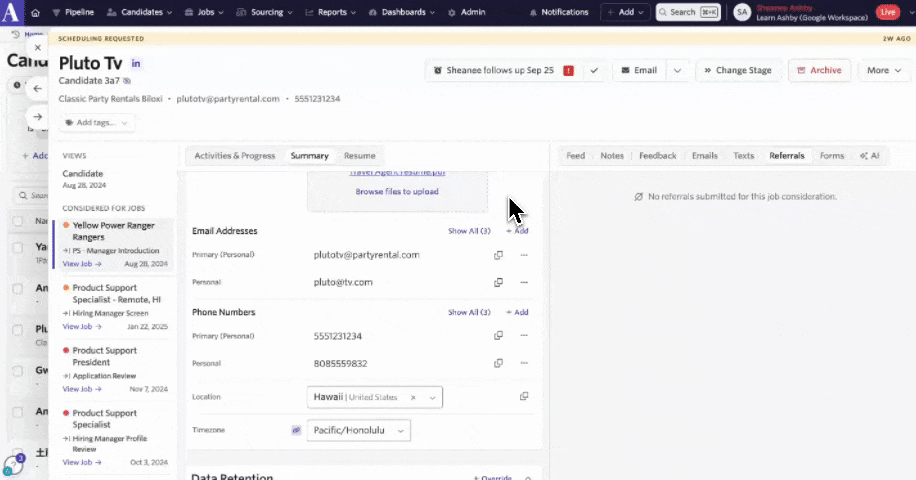
Task: Copy the location value
Action: (524, 396)
